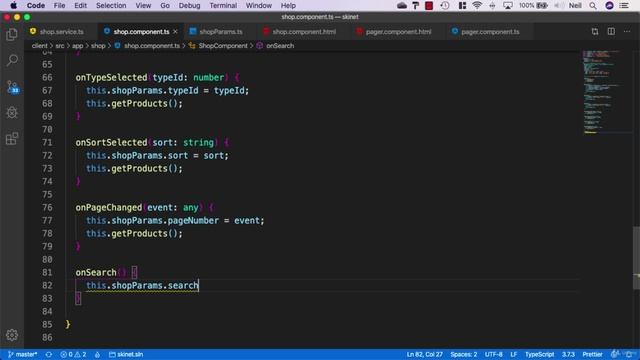This screenshot has height=360, width=640.
Task: Click onPageChanged method name
Action: tap(109, 207)
